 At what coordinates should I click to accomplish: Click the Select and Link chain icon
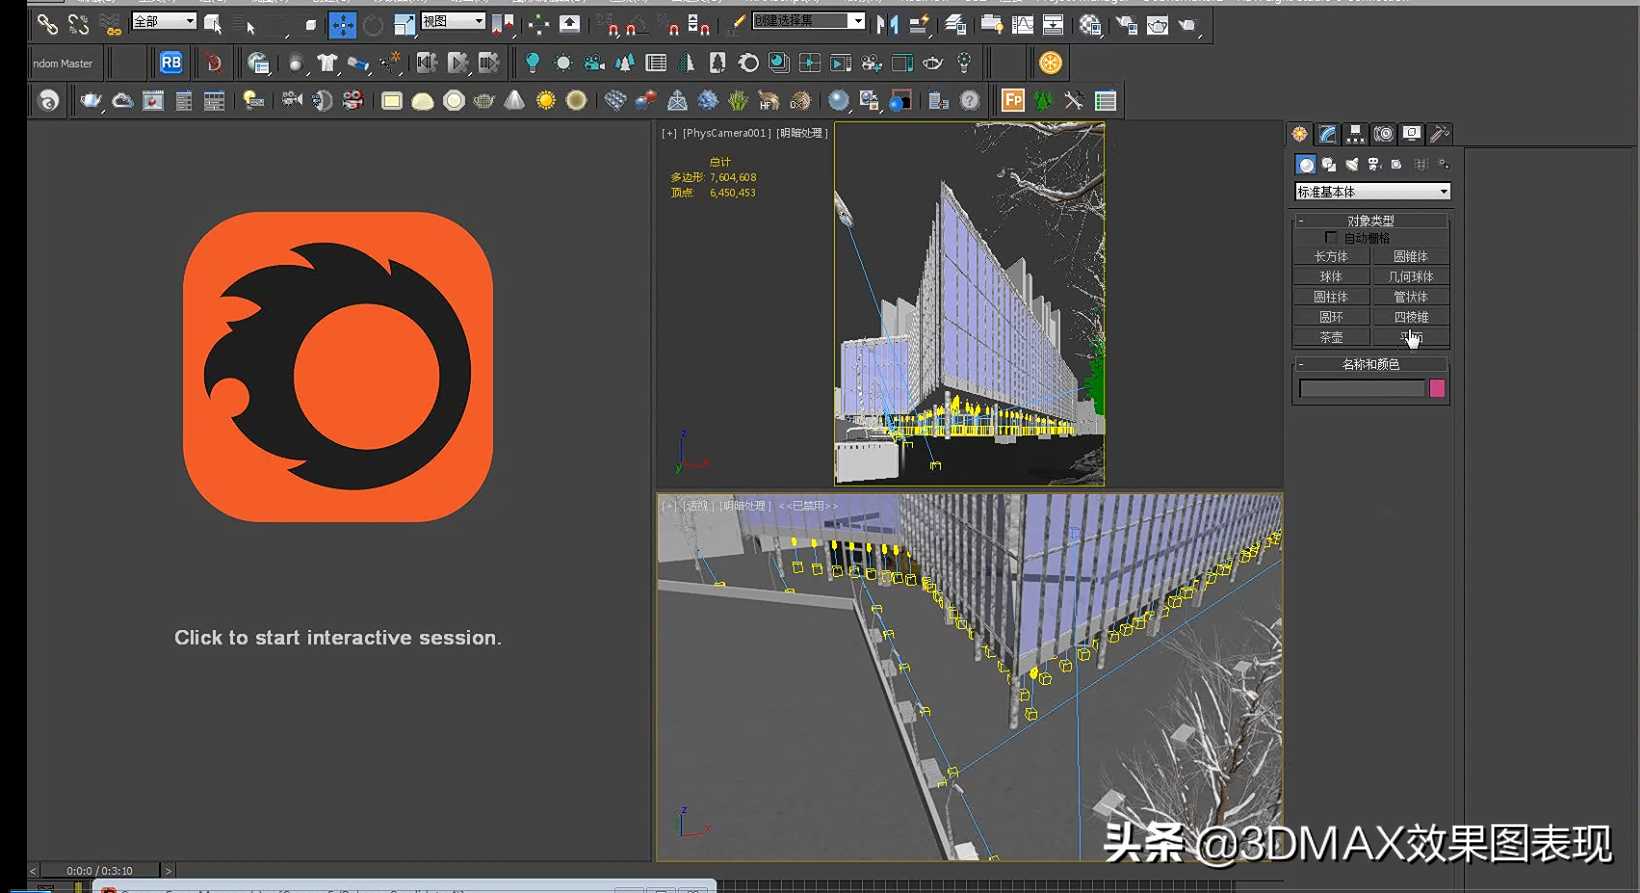[x=47, y=24]
